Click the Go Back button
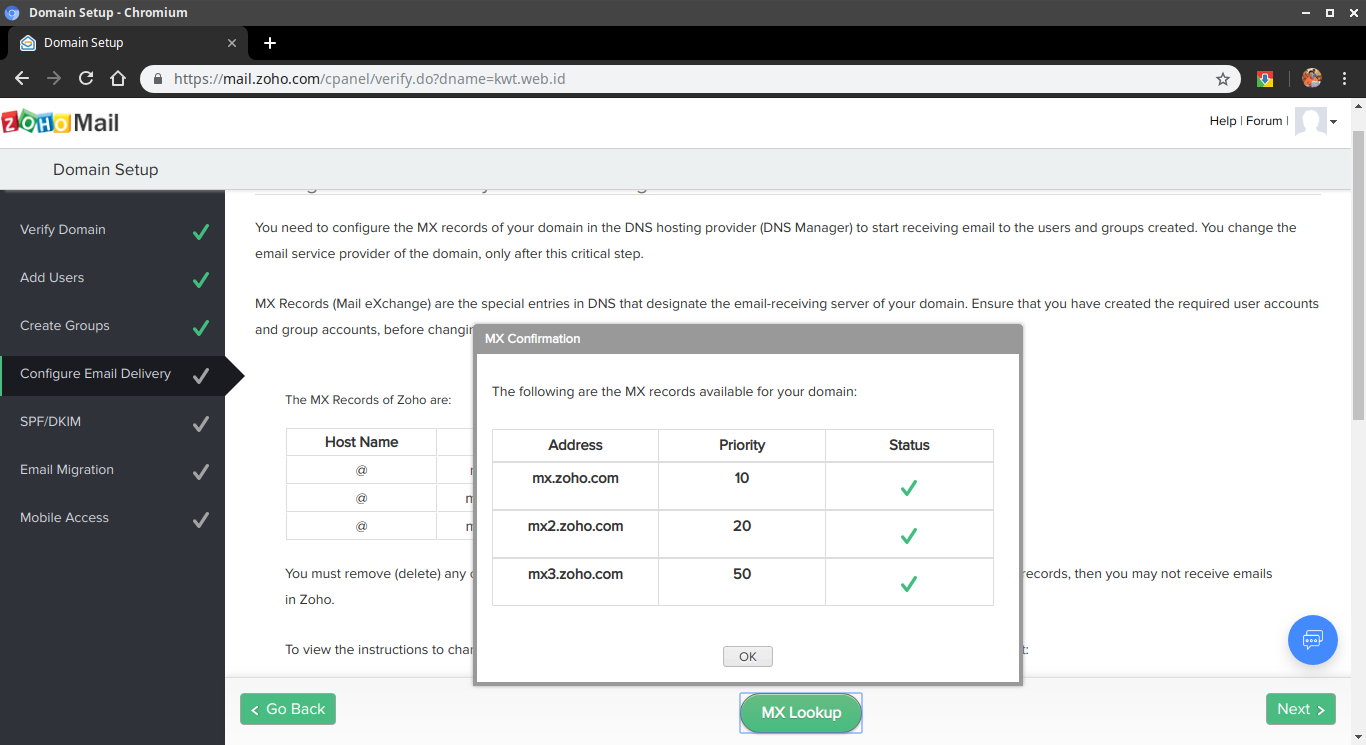The image size is (1366, 745). (x=288, y=709)
